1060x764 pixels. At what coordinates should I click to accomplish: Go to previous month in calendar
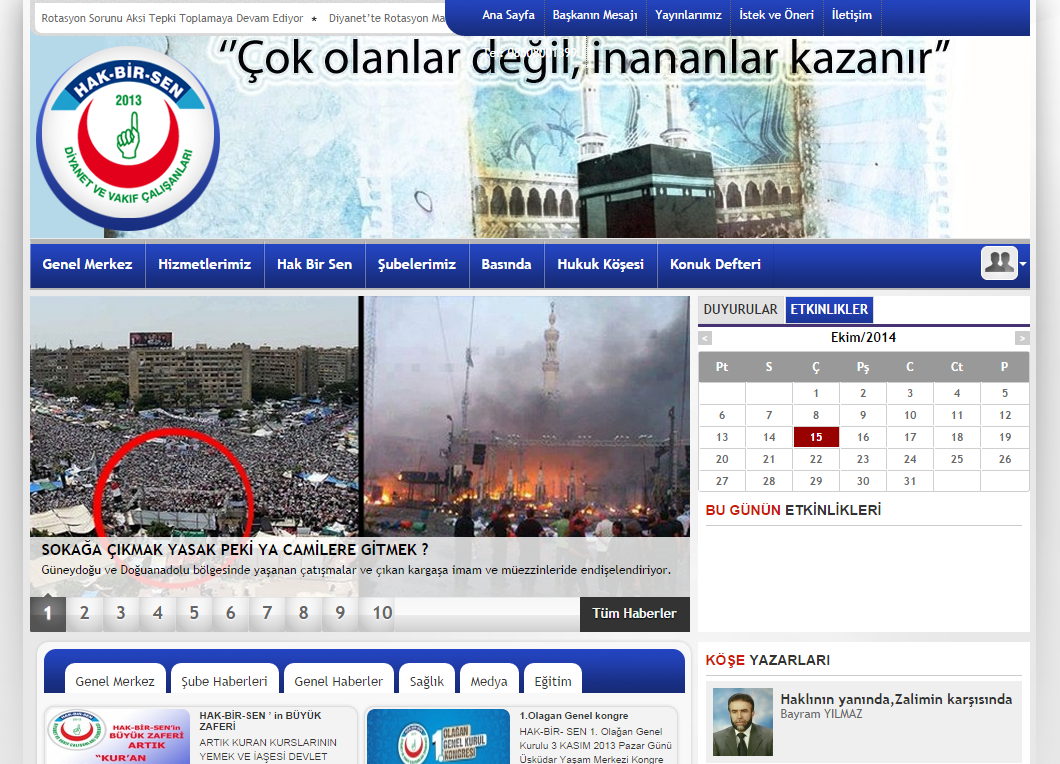point(705,338)
